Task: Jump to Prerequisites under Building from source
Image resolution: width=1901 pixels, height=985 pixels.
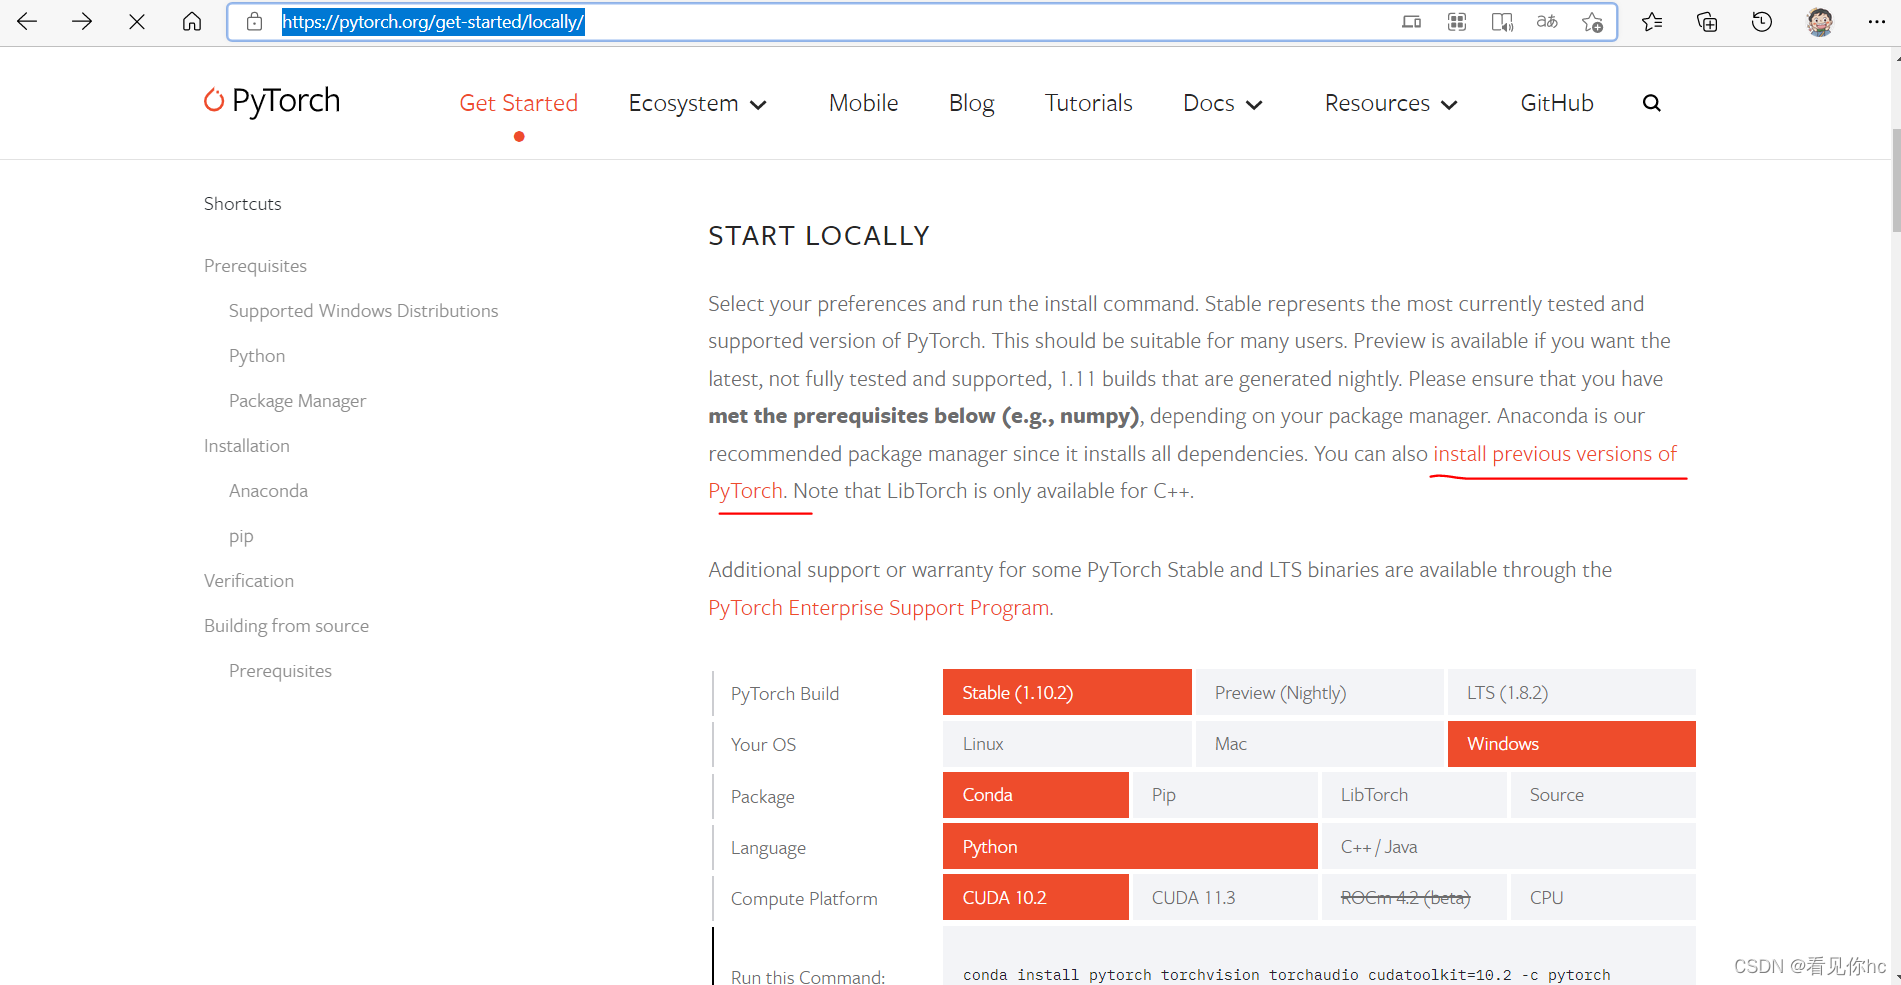Action: point(280,671)
